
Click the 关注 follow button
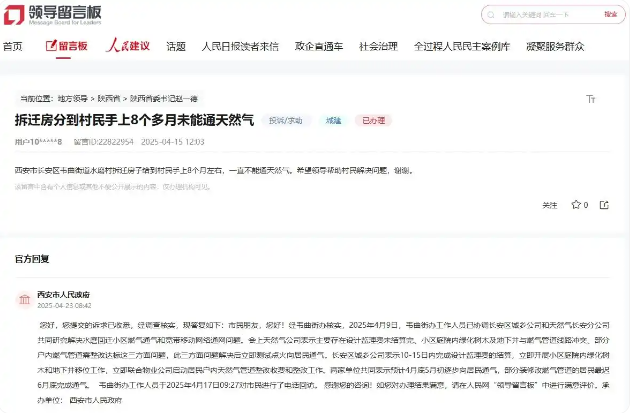[x=549, y=205]
